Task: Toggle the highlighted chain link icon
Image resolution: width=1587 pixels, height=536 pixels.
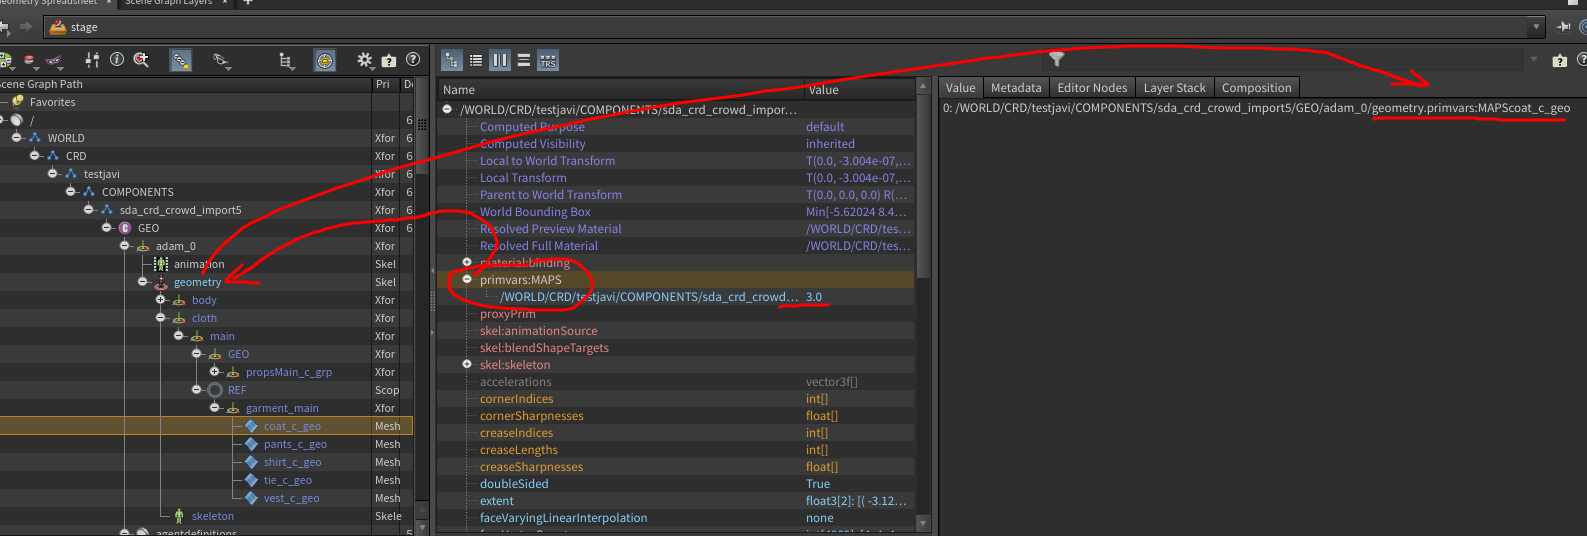Action: pyautogui.click(x=180, y=61)
